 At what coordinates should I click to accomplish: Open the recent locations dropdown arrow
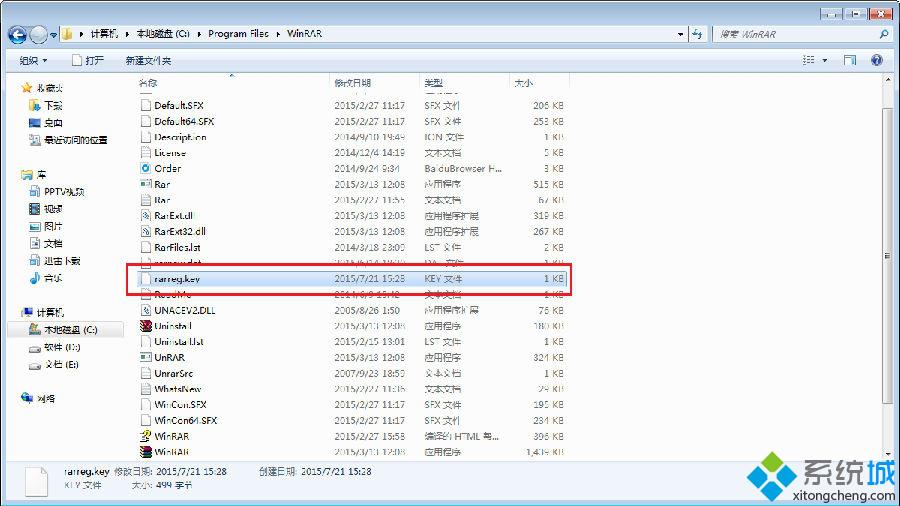(53, 36)
